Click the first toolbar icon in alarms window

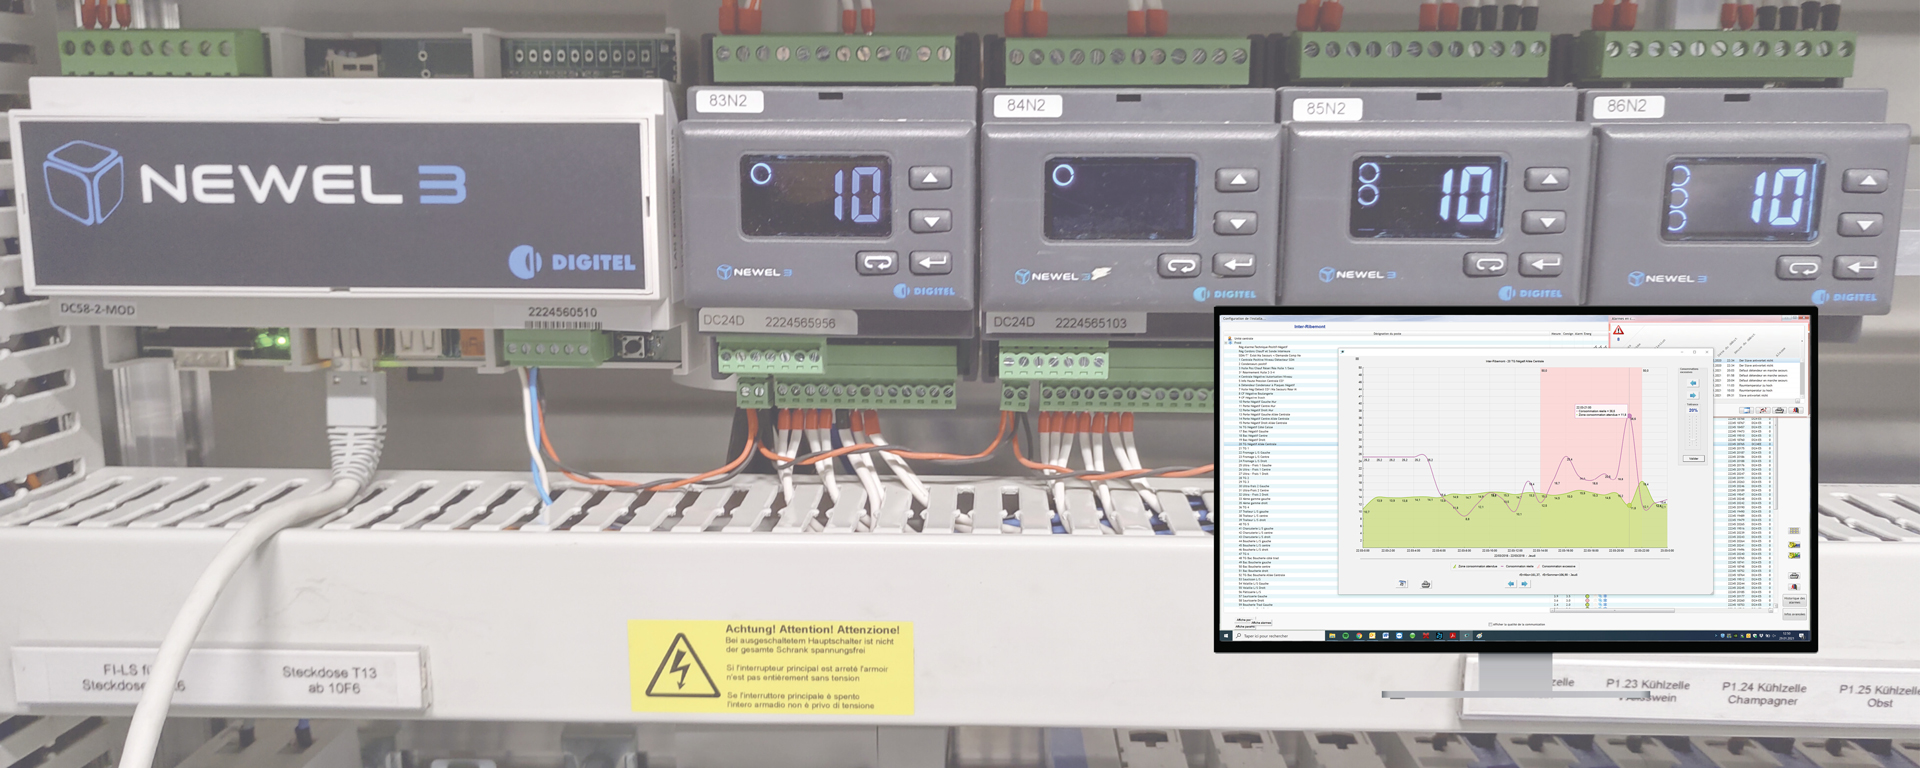click(x=1746, y=410)
